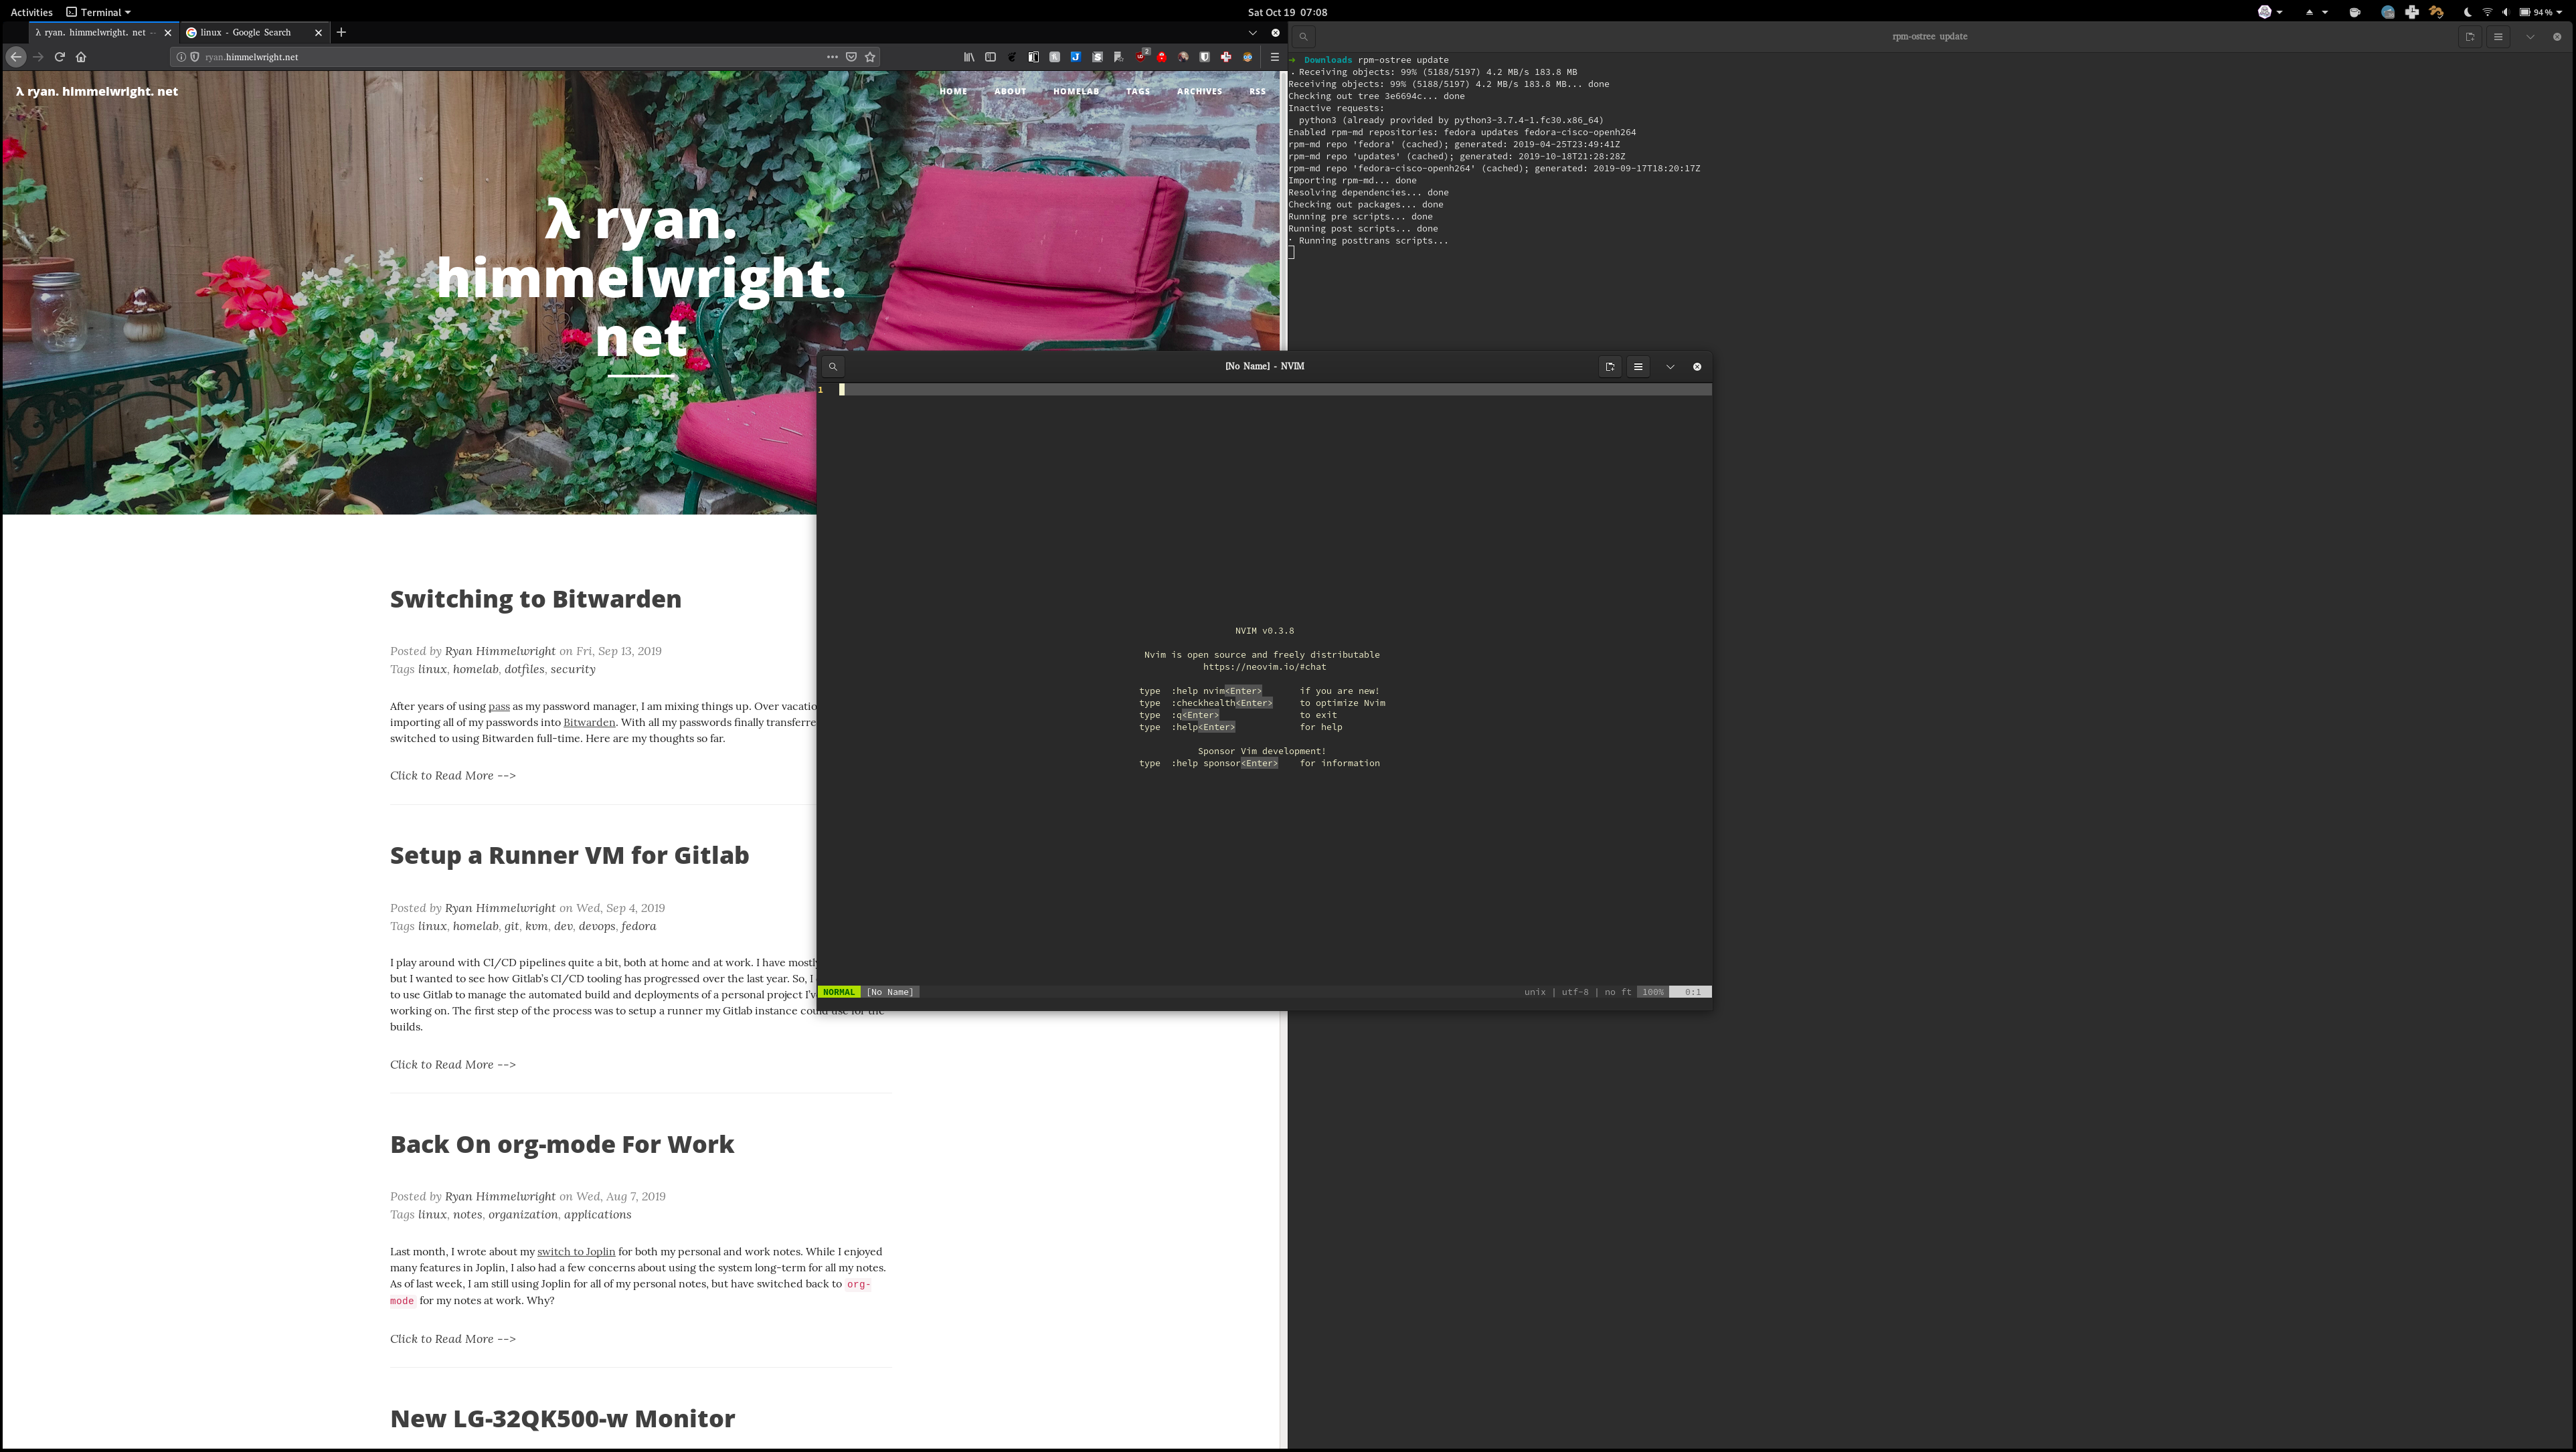Open the uBlock Origin extension popup

(1140, 58)
